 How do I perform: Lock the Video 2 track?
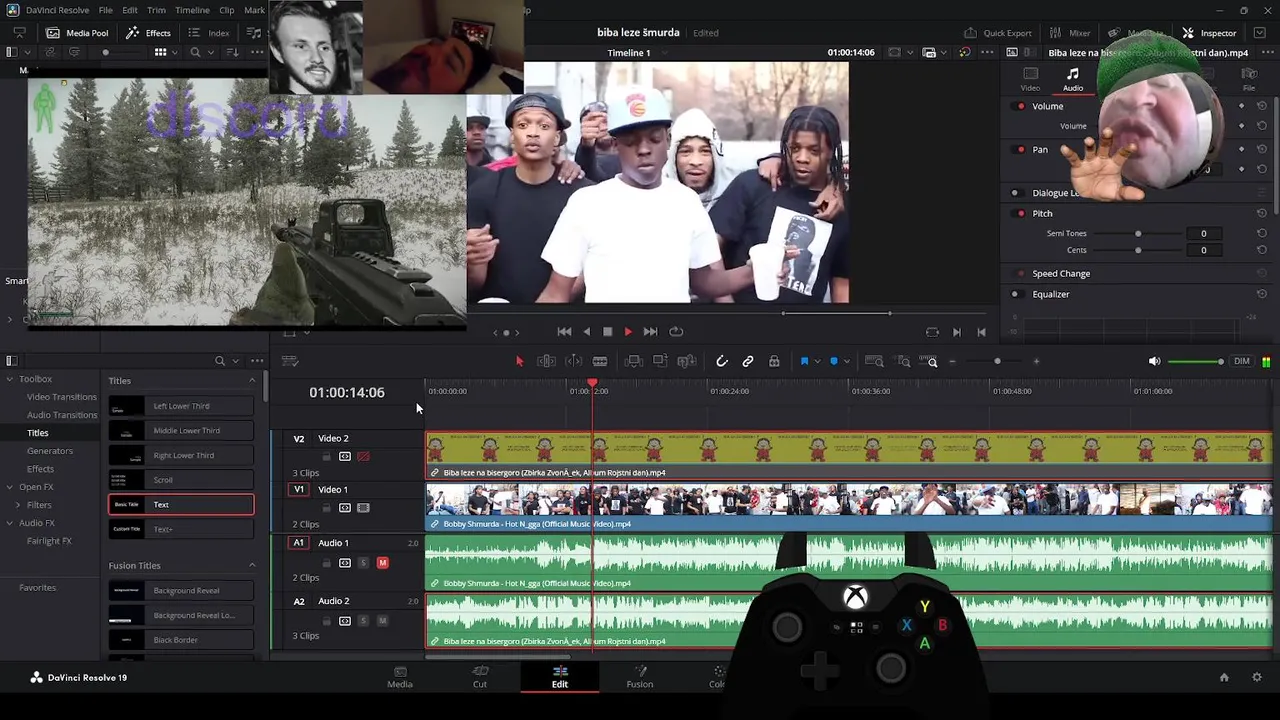click(x=326, y=456)
